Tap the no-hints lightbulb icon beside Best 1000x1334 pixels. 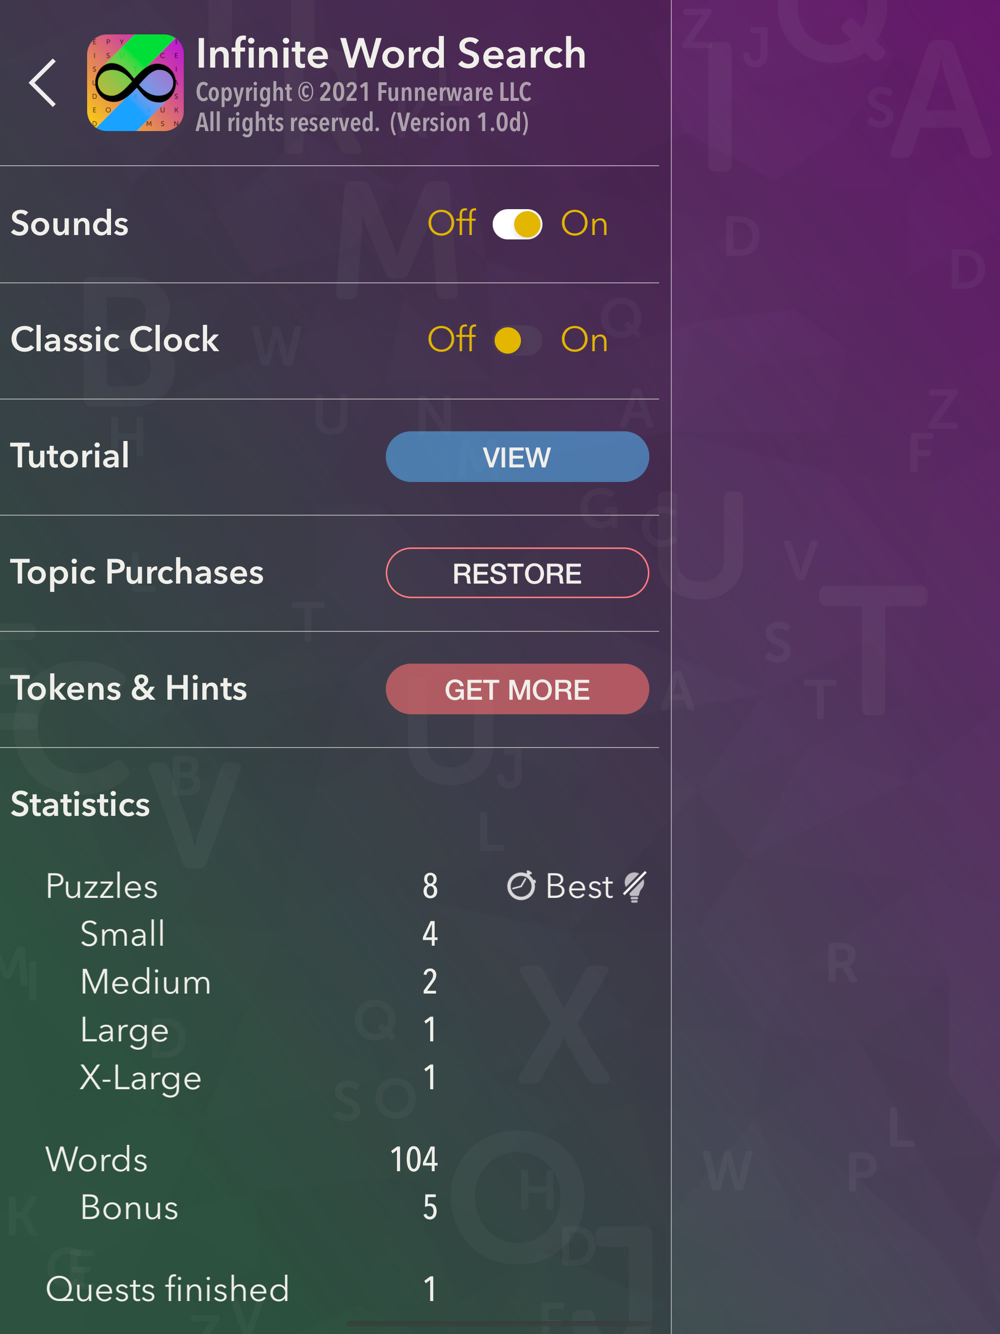point(635,886)
